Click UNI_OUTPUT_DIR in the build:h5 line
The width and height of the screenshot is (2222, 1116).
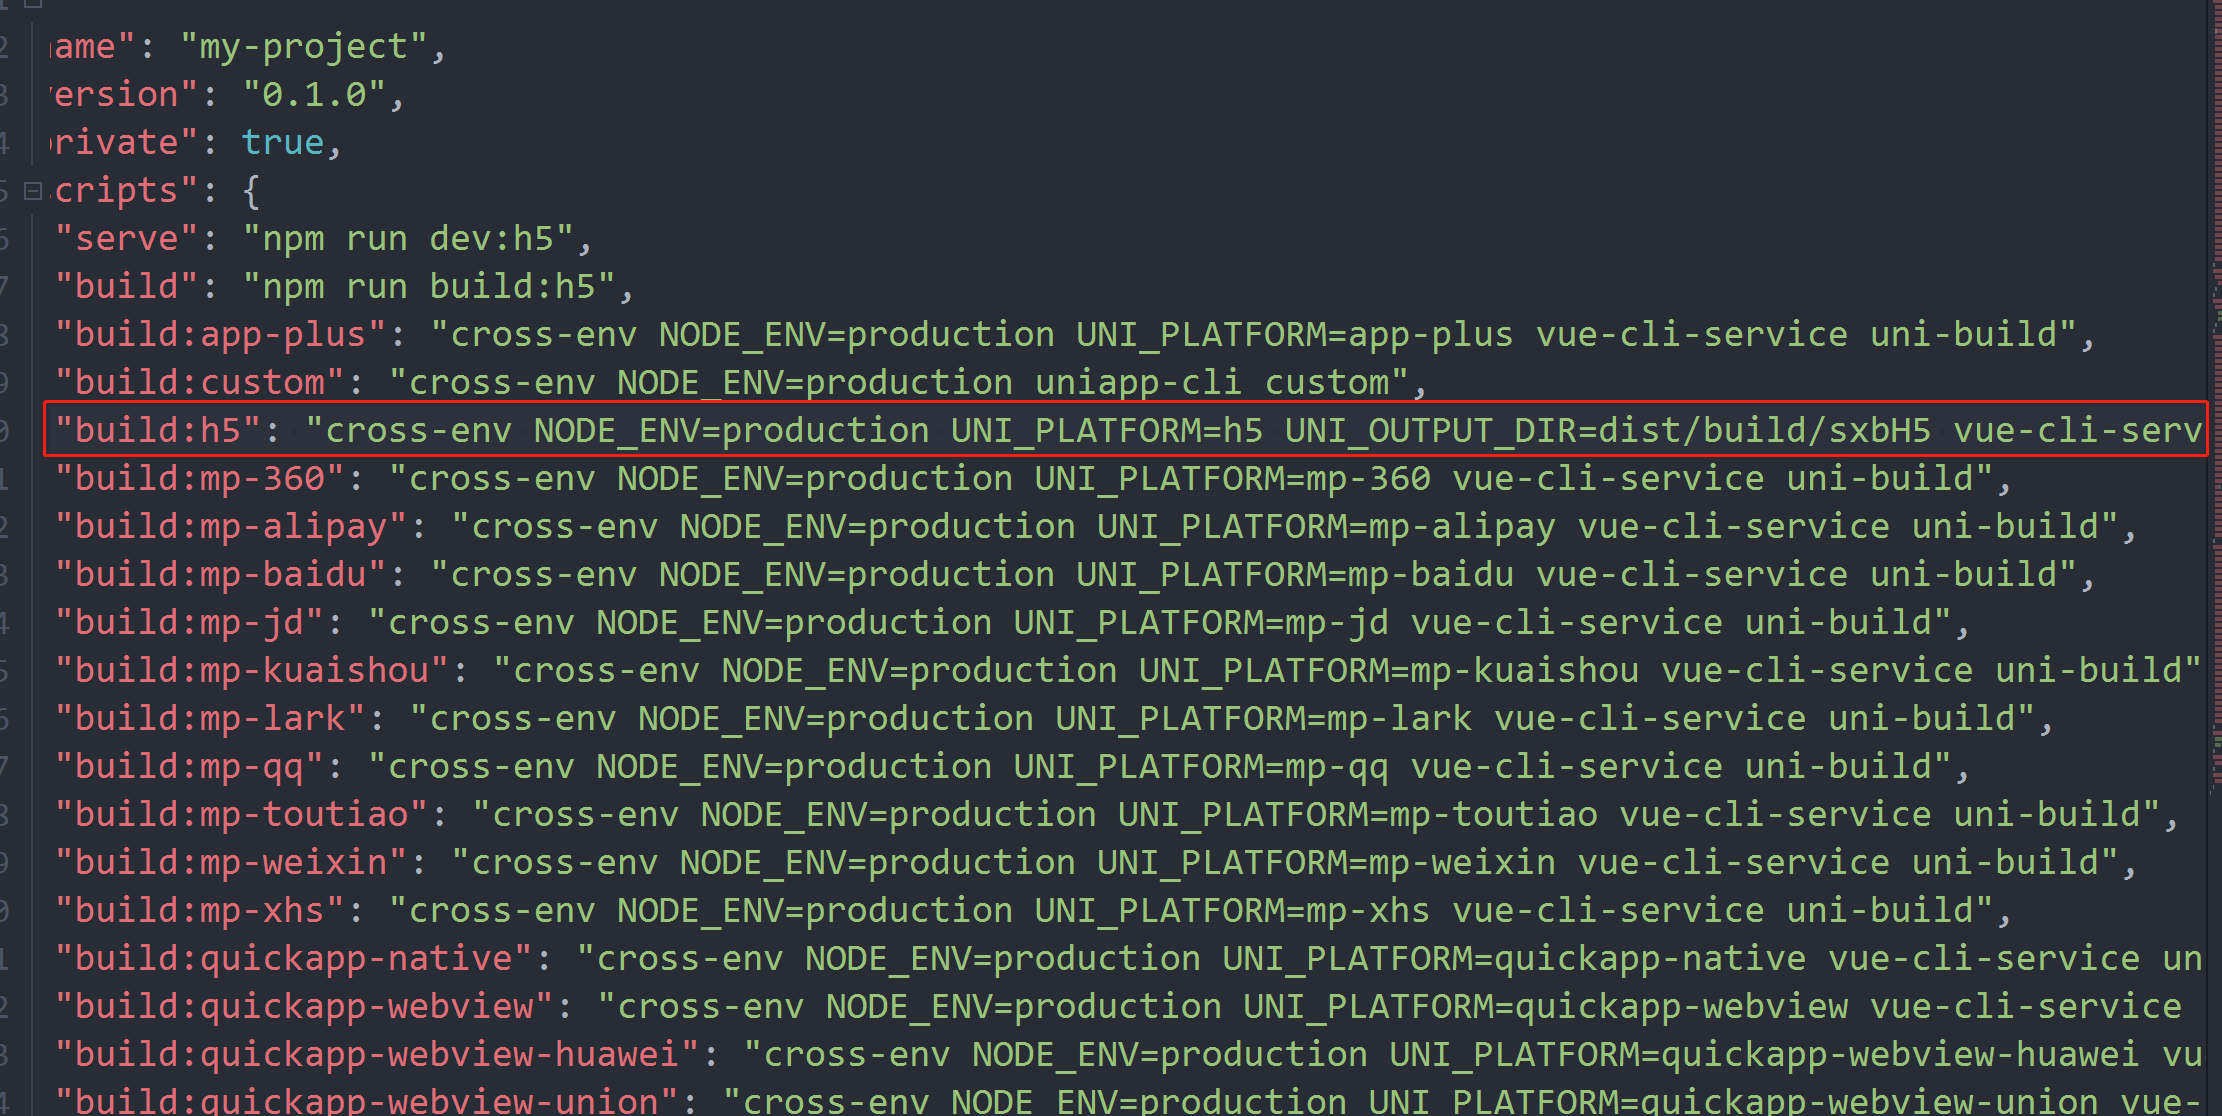(x=1429, y=431)
